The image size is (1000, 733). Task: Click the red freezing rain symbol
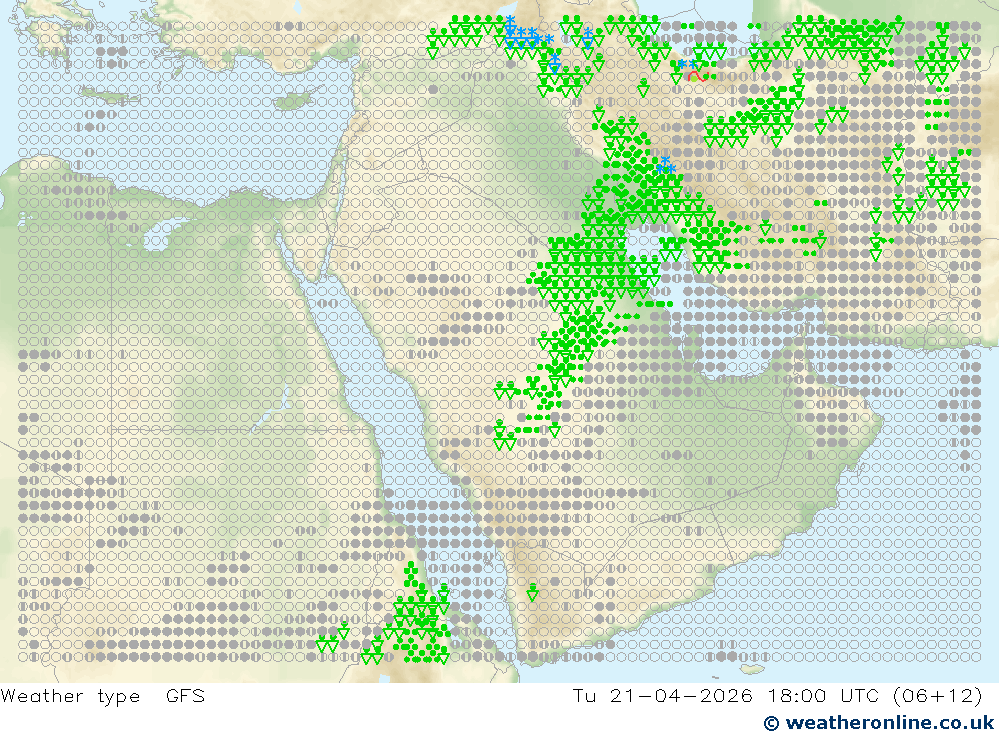(696, 77)
